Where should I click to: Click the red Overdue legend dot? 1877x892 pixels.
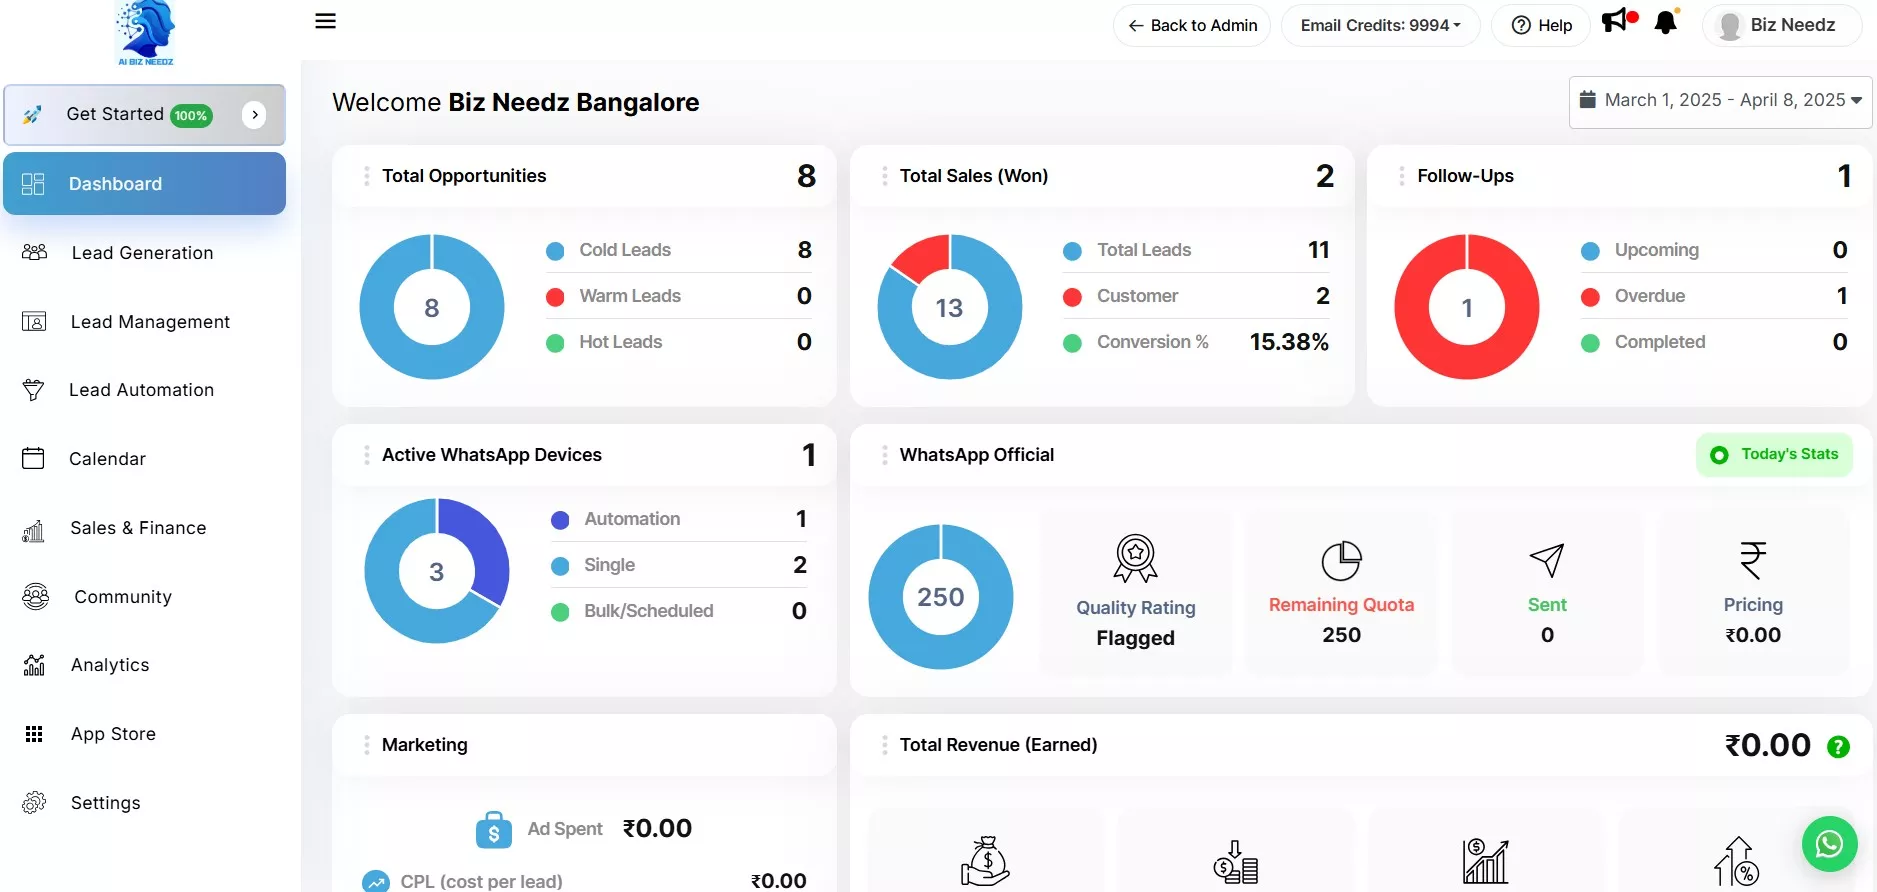point(1590,297)
